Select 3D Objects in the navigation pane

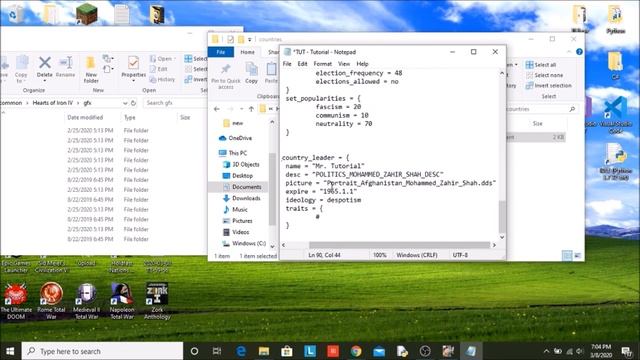[241, 164]
